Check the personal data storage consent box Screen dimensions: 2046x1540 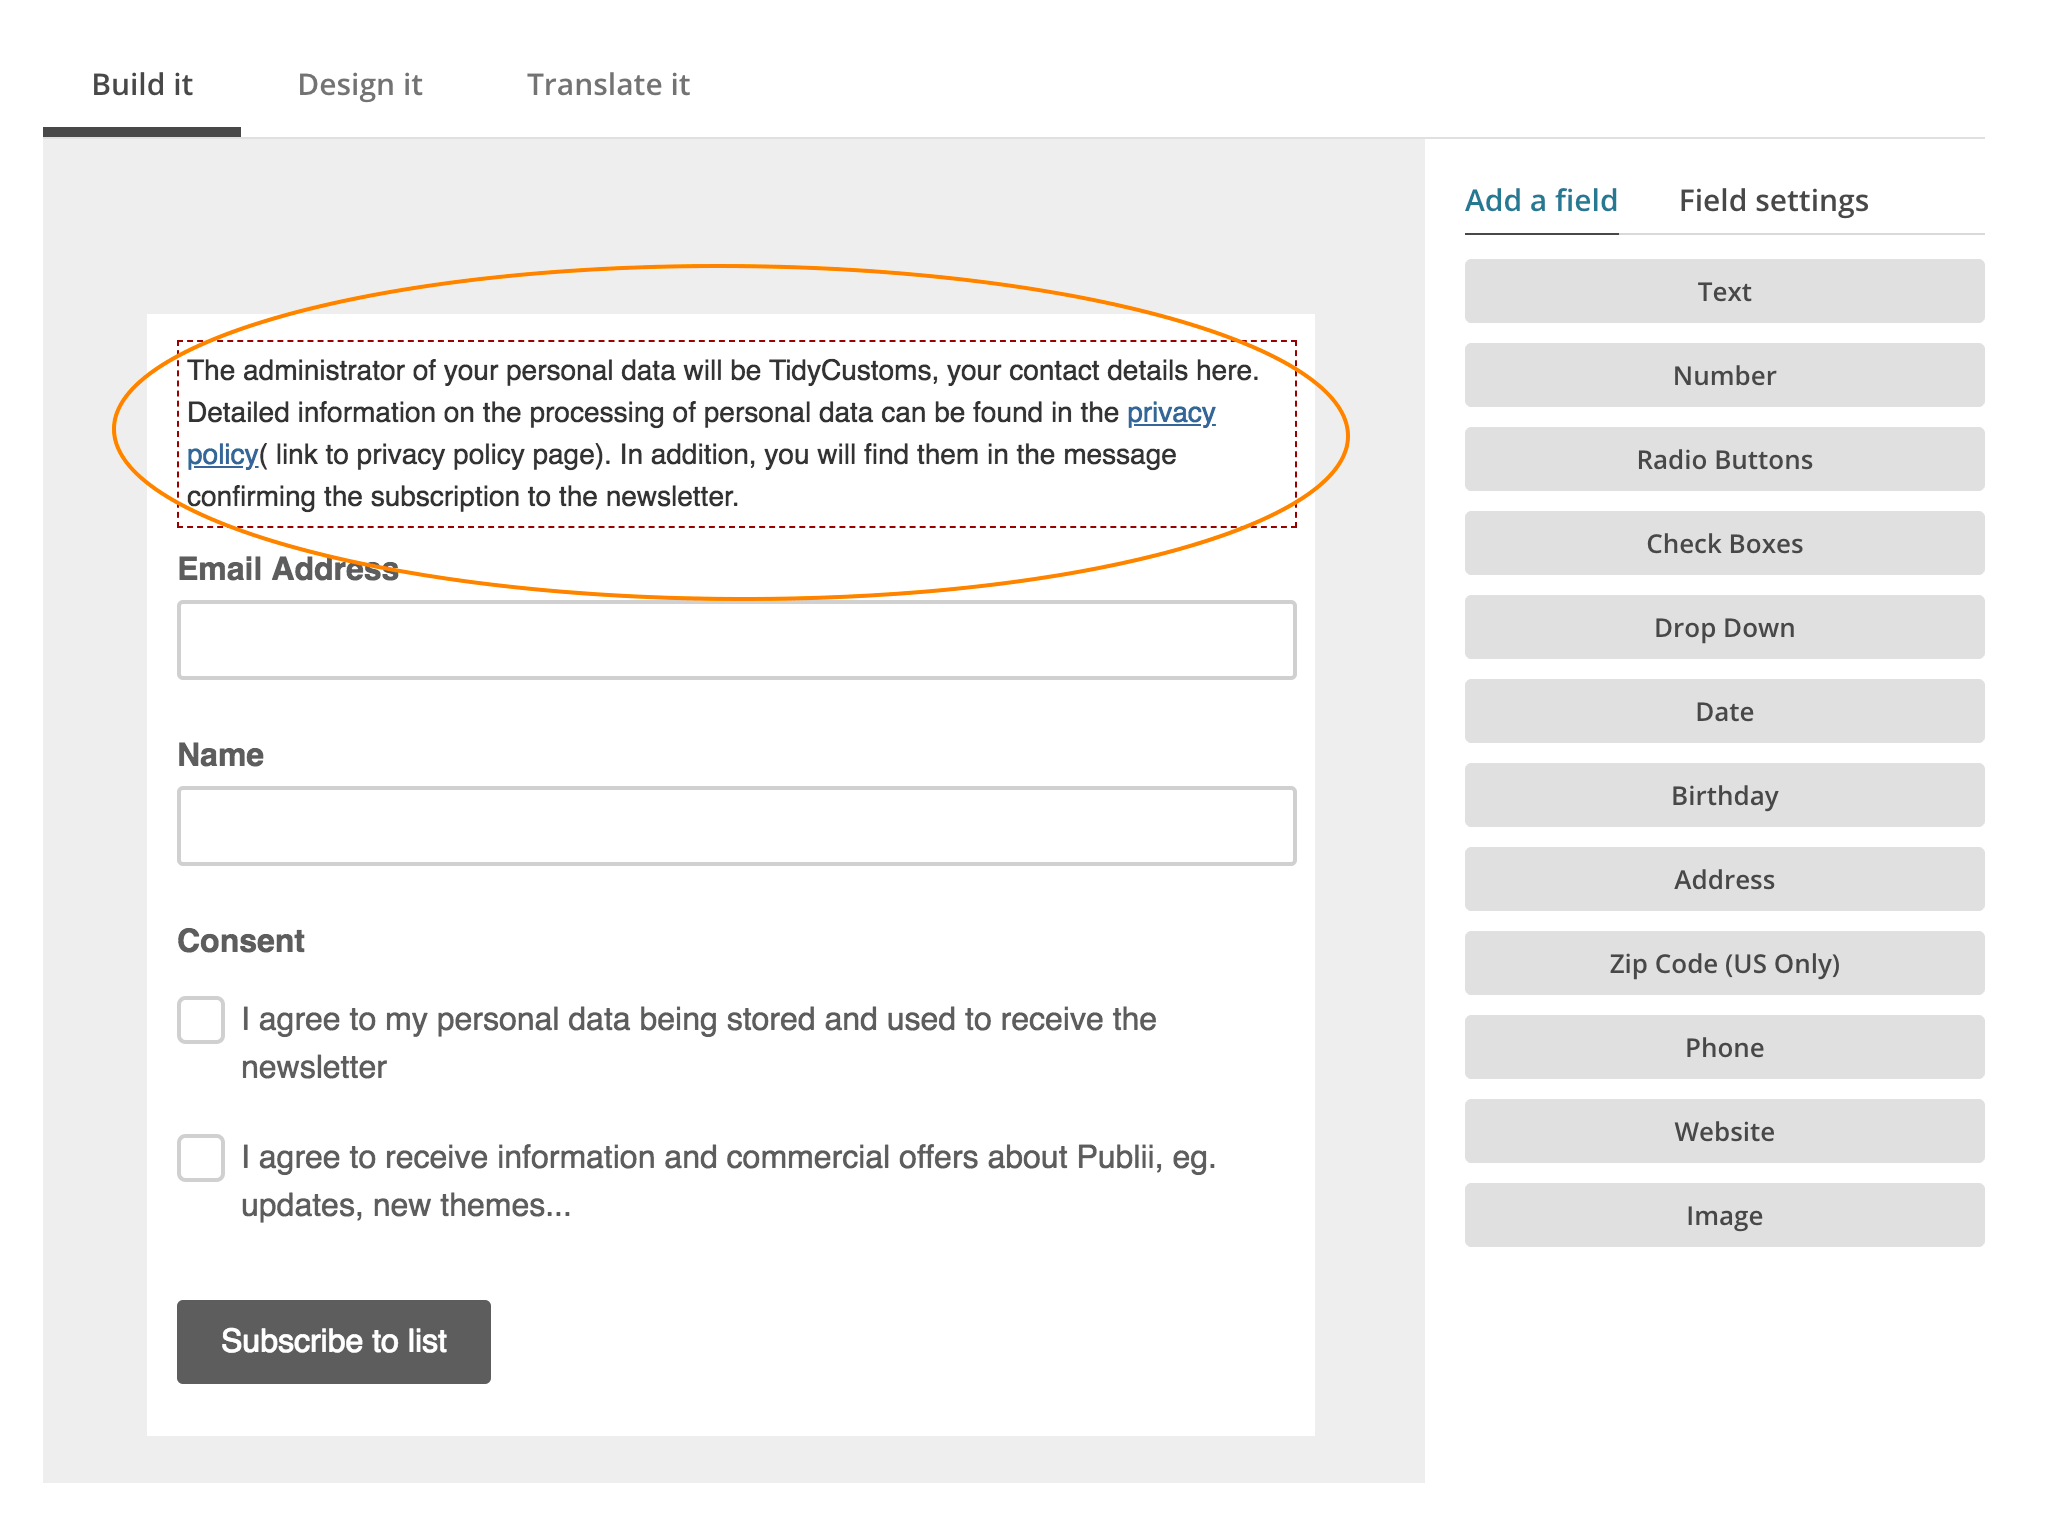[x=201, y=1020]
